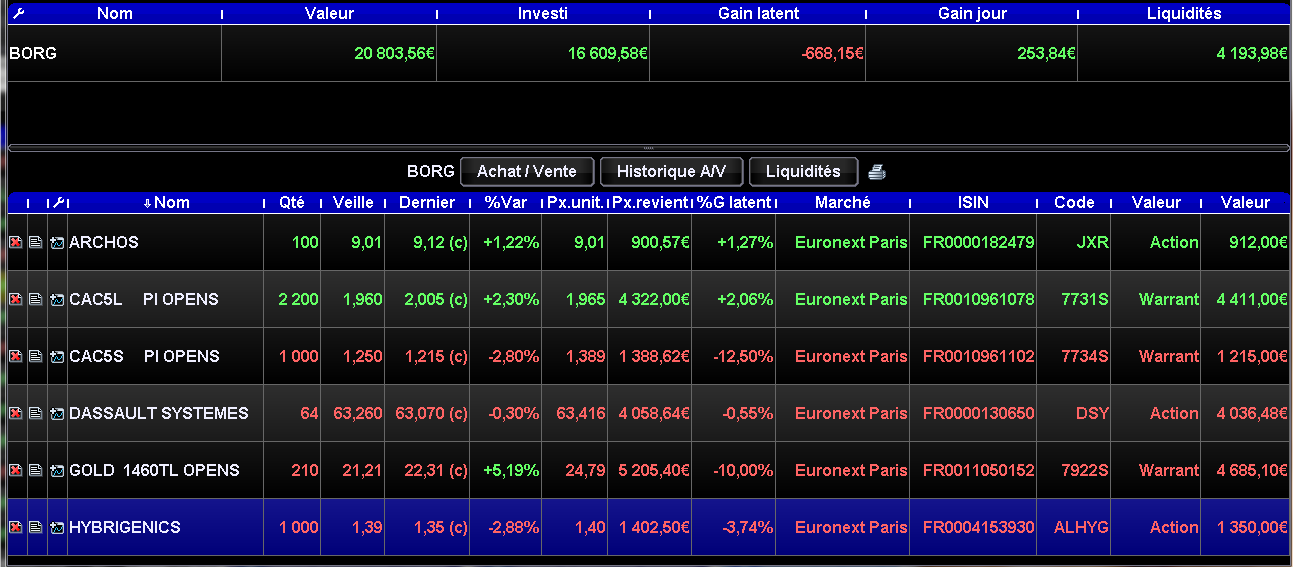The width and height of the screenshot is (1293, 567).
Task: Click the document icon on DASSAULT SYSTEMES row
Action: click(x=35, y=414)
